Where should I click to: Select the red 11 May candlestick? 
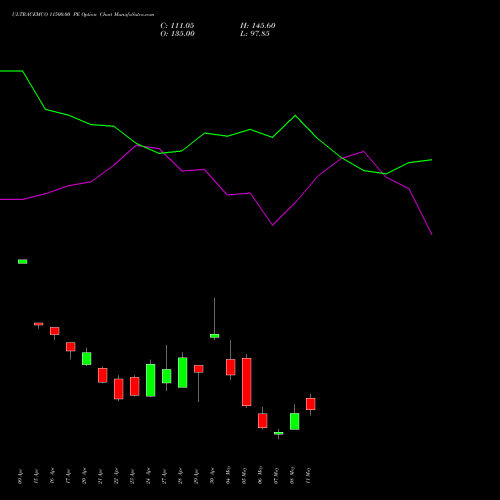click(x=311, y=404)
